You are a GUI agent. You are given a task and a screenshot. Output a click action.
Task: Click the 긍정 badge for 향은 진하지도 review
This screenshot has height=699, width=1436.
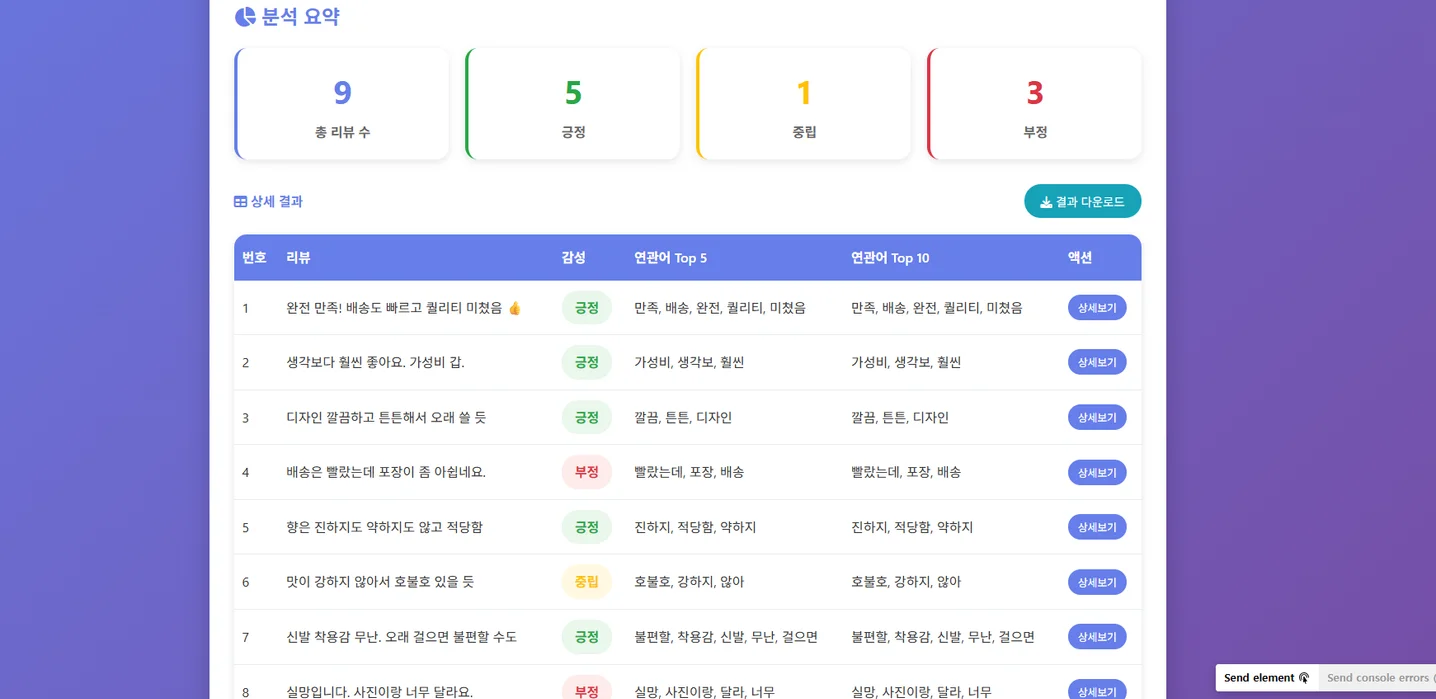click(x=587, y=527)
